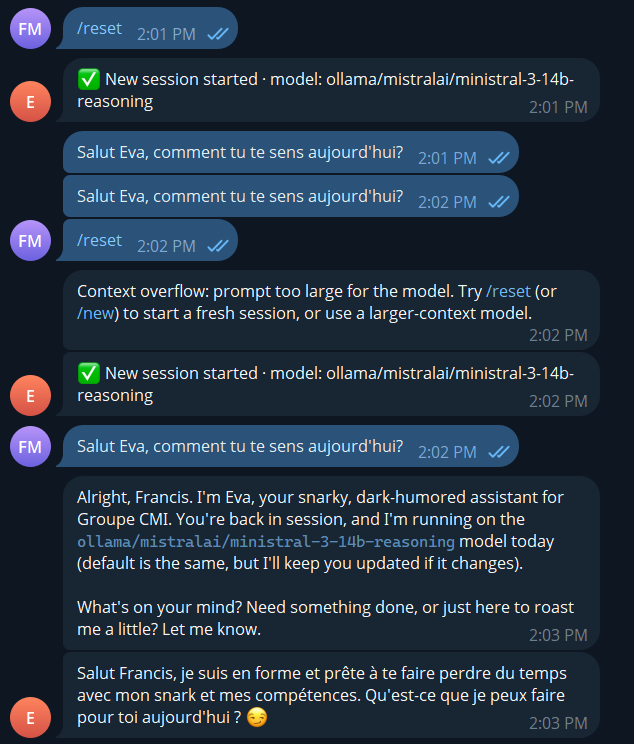Click the standalone /reset command sent at 2:02 PM
The width and height of the screenshot is (634, 744).
pos(99,240)
